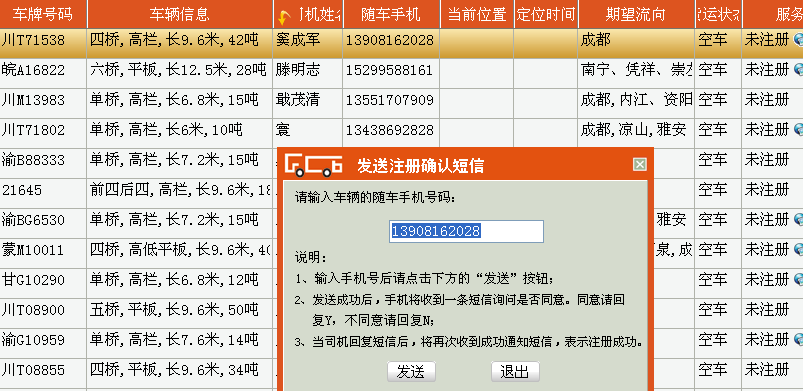Select plate number 川T71538
The image size is (803, 391).
pyautogui.click(x=34, y=40)
